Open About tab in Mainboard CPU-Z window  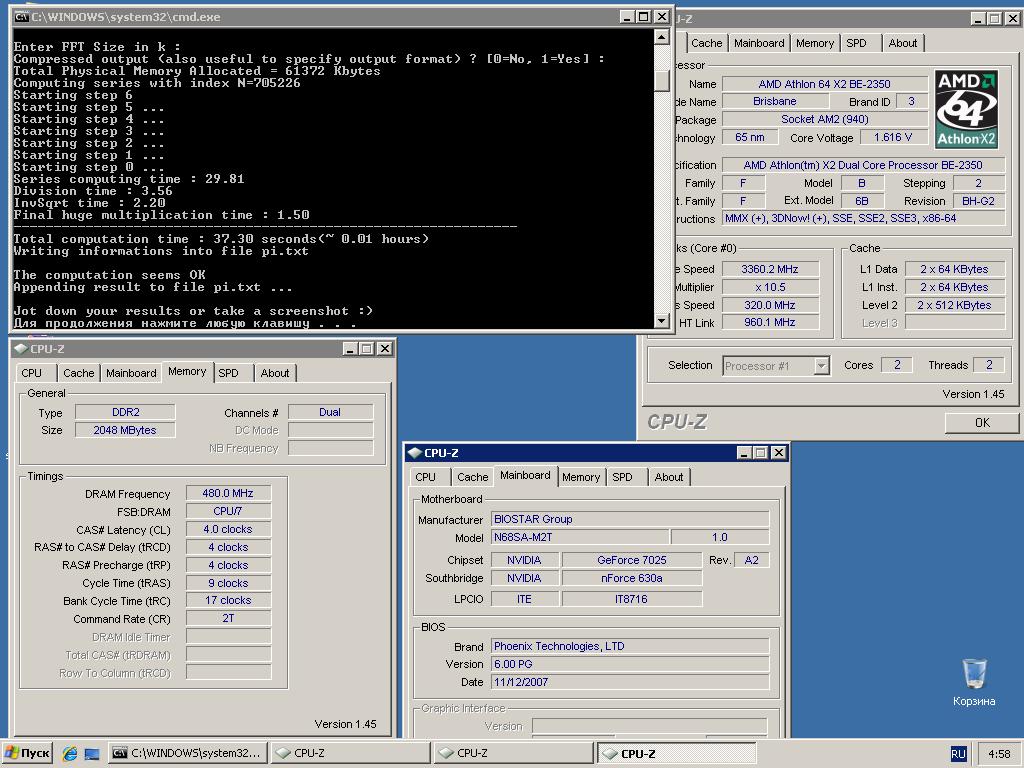click(669, 477)
